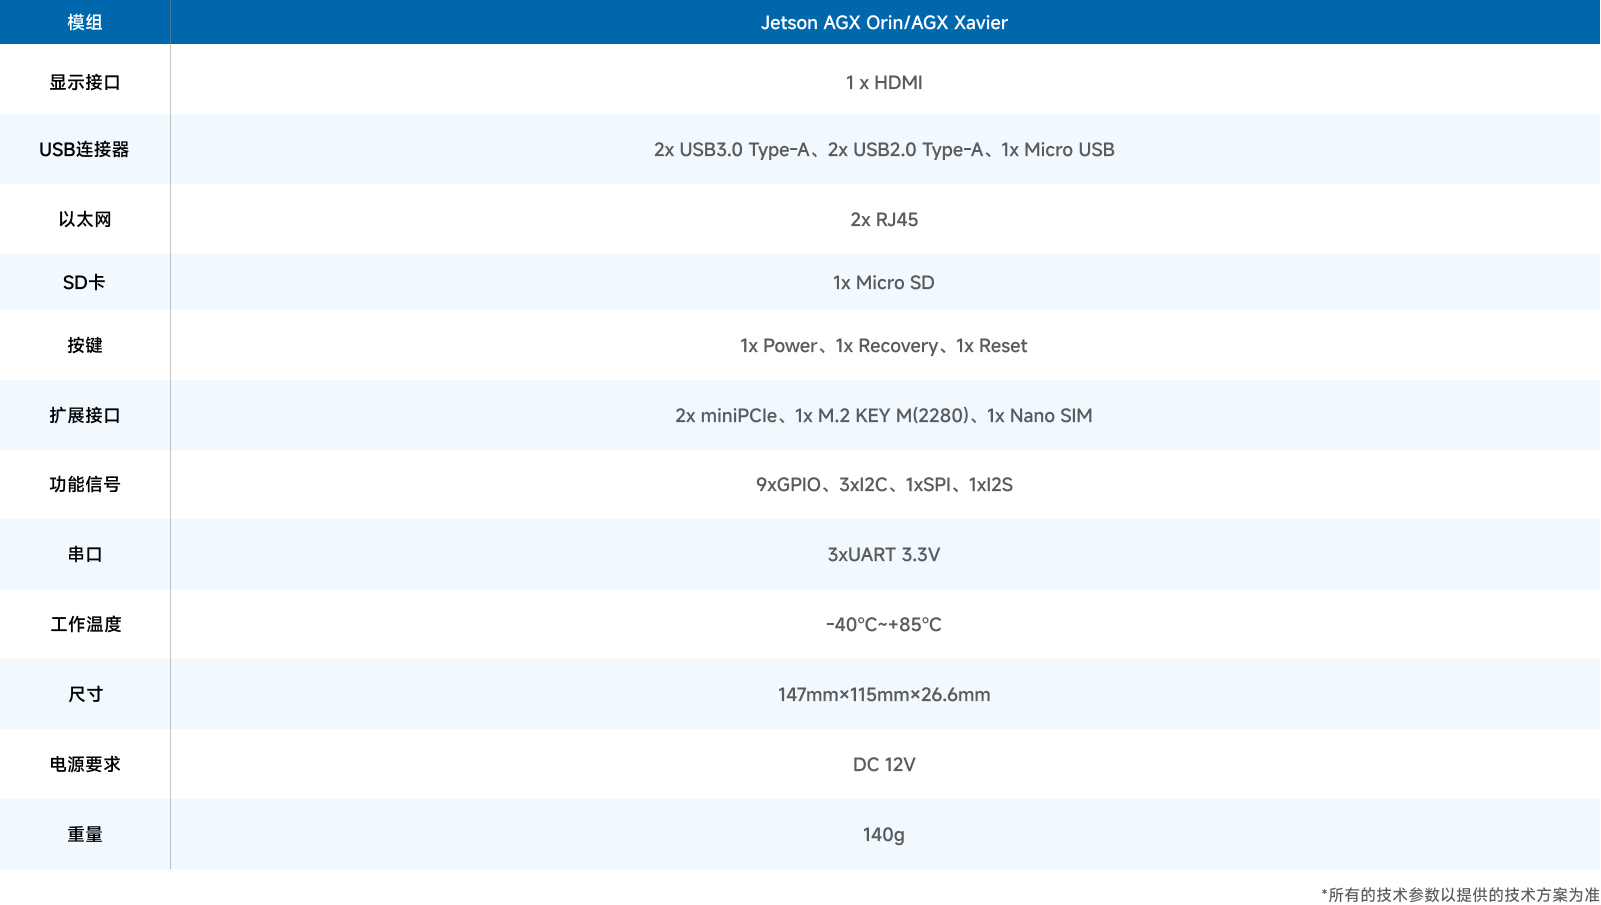Click the 尺寸 row label
This screenshot has height=905, width=1601.
tap(85, 694)
